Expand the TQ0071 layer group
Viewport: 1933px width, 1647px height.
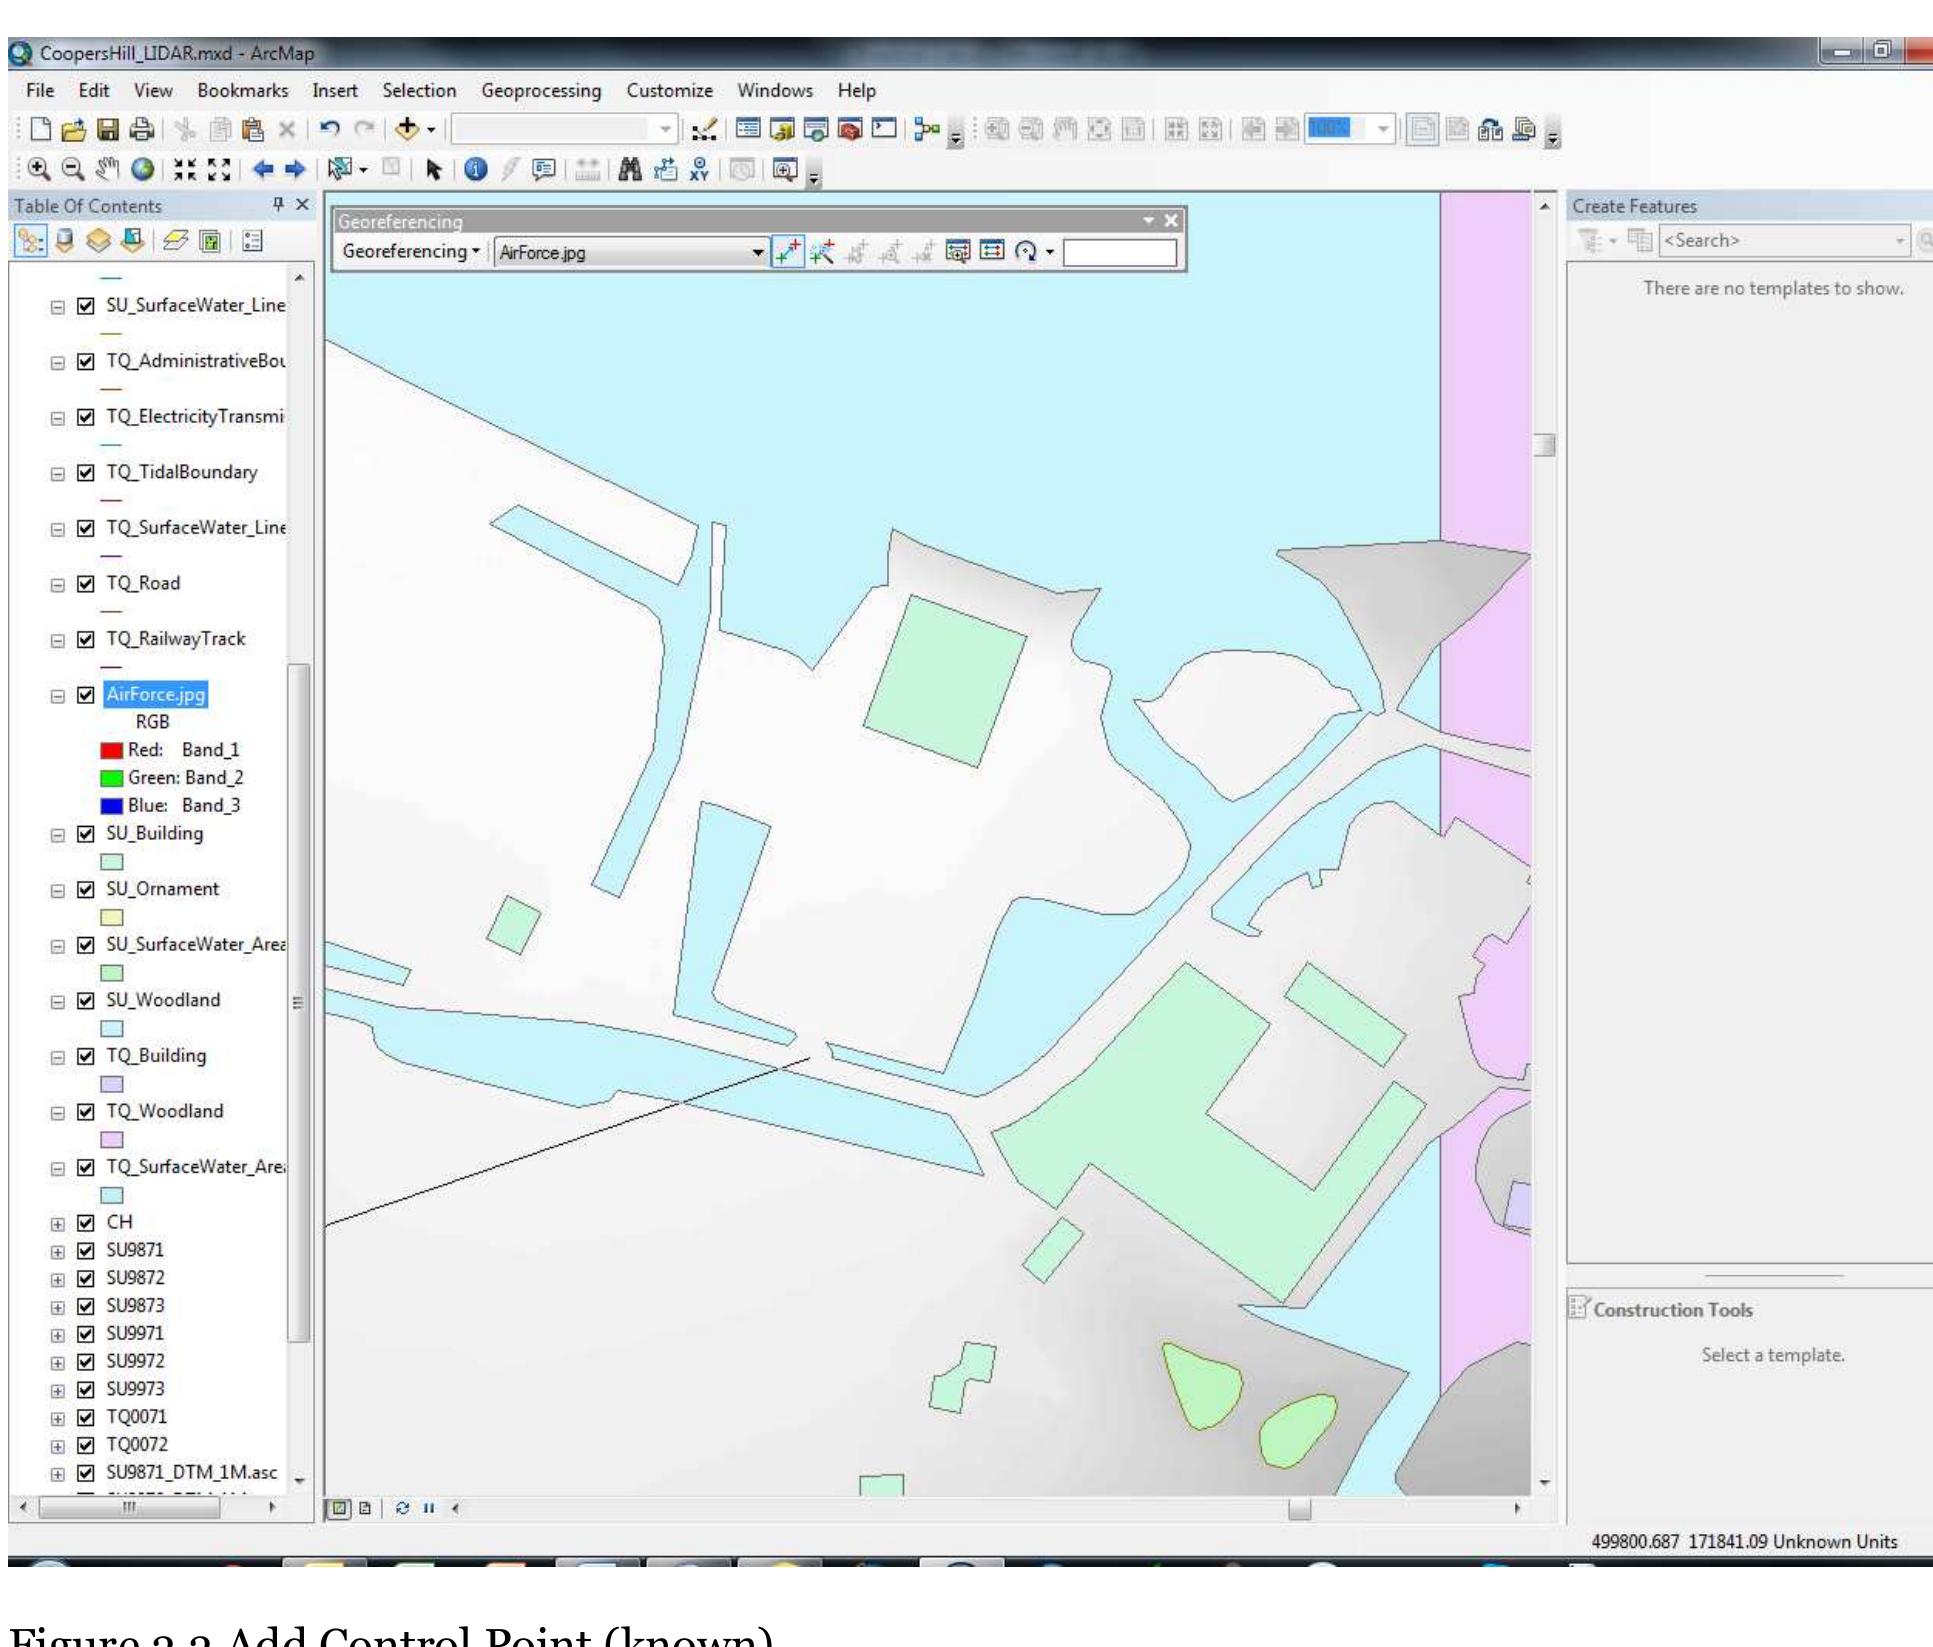tap(58, 1418)
